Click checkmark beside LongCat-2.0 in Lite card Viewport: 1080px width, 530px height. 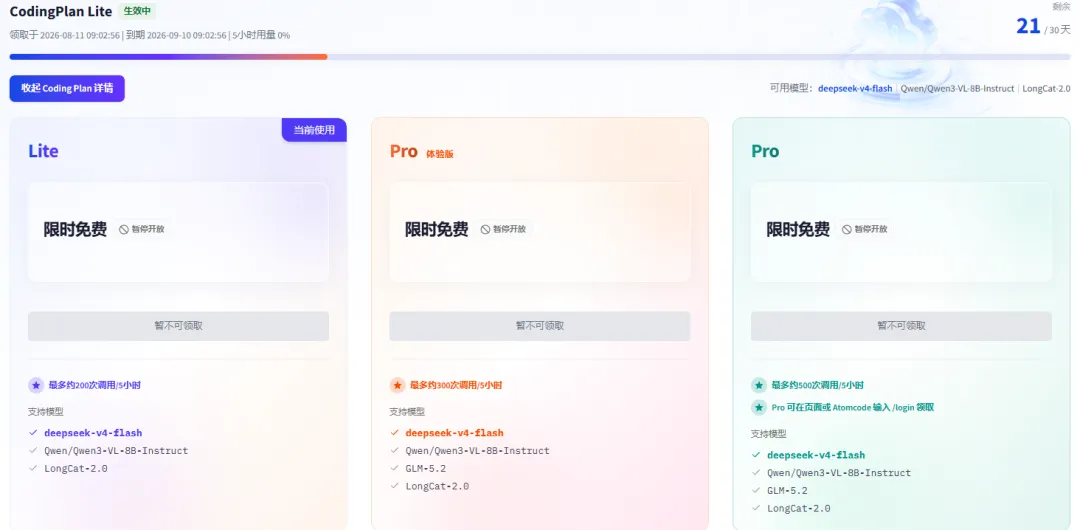[33, 469]
